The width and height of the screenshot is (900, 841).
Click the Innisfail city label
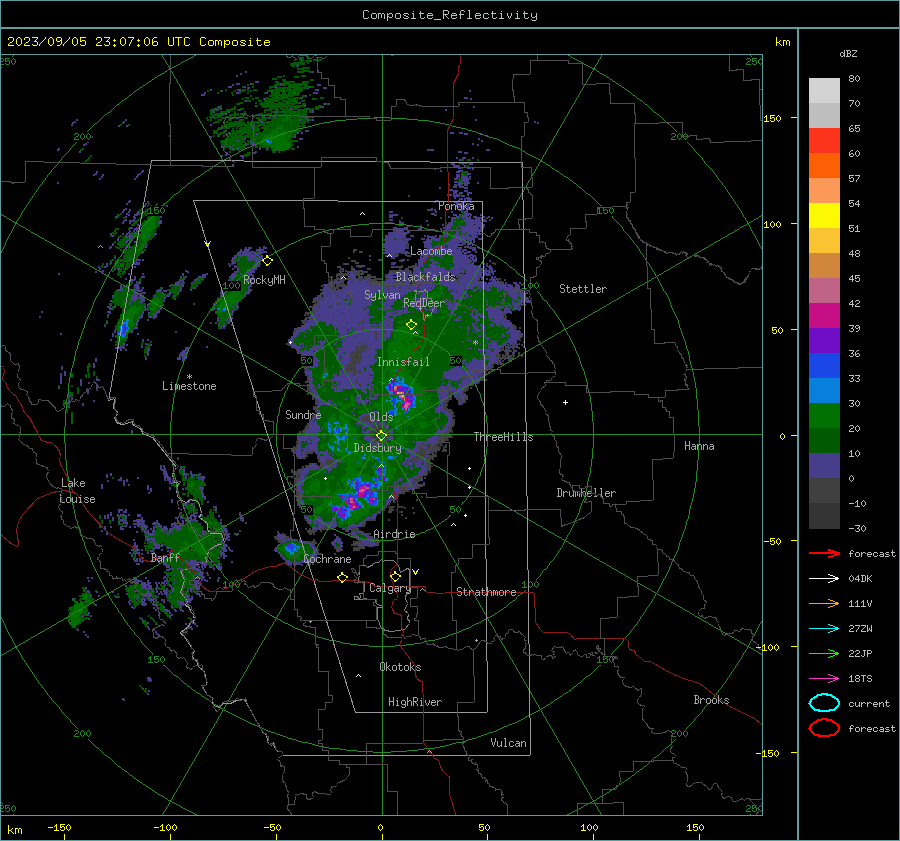point(403,362)
